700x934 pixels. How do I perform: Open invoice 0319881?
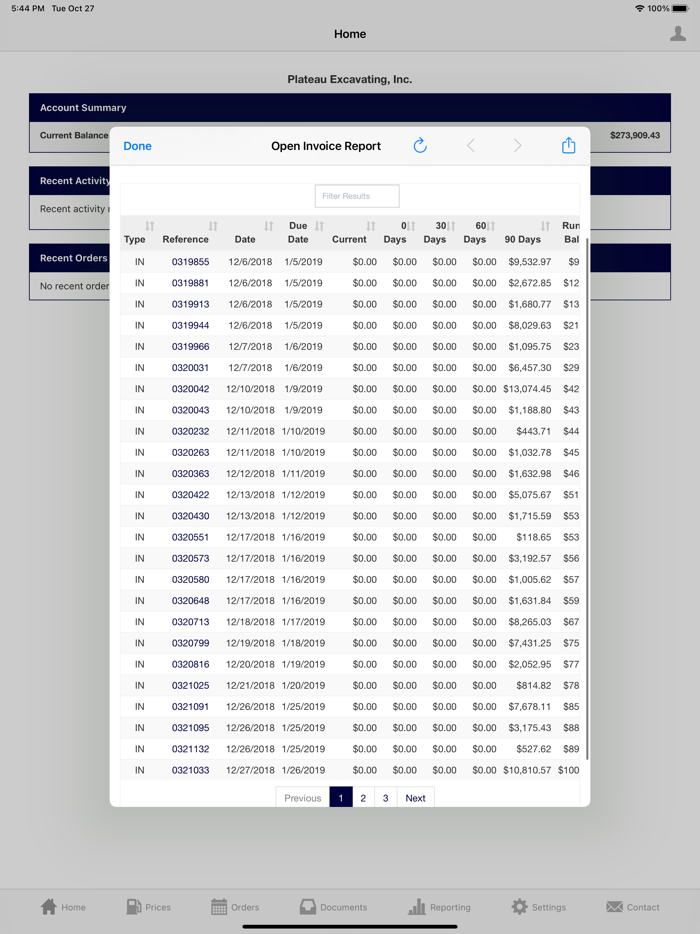[191, 283]
